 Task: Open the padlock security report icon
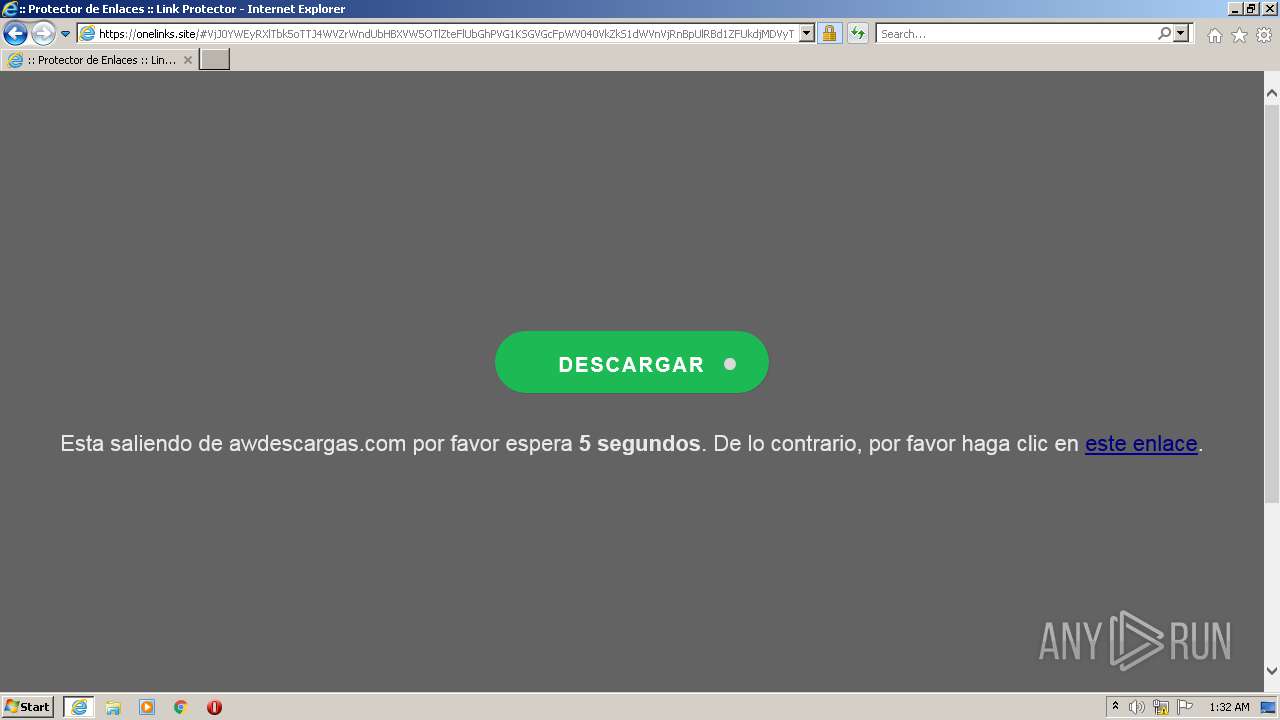[829, 33]
